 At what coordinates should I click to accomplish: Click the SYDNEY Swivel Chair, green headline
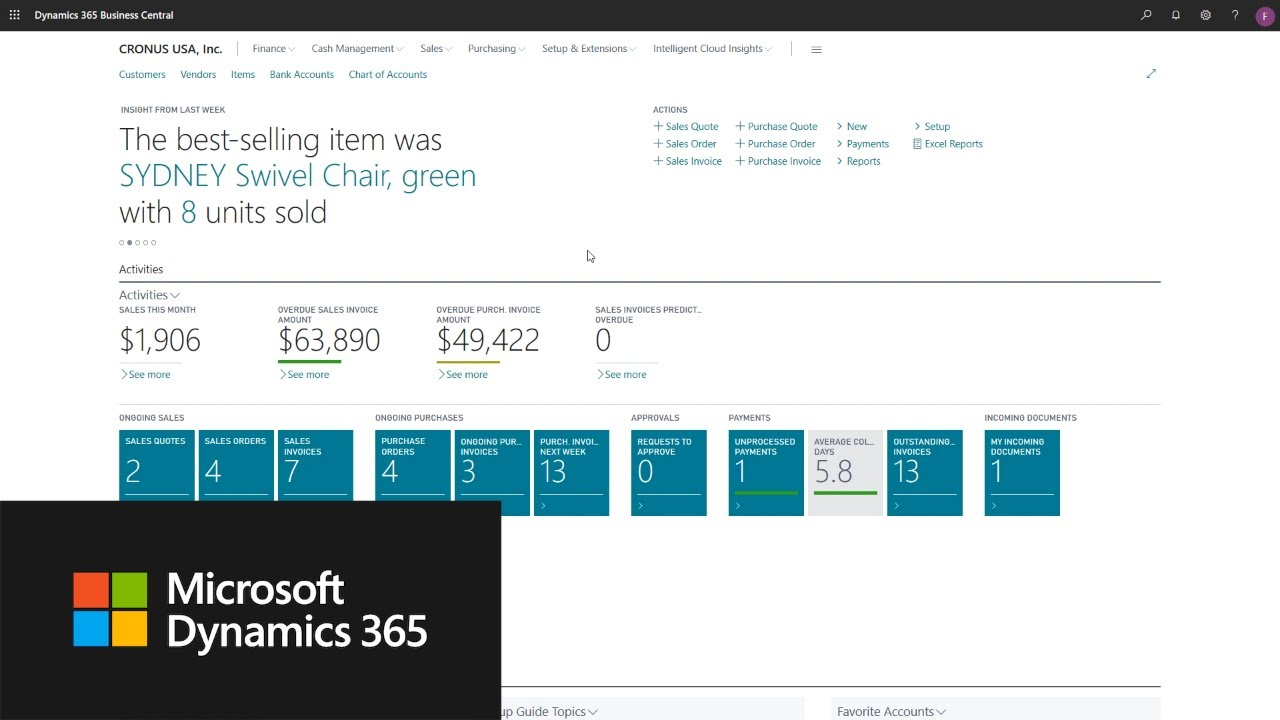tap(297, 176)
